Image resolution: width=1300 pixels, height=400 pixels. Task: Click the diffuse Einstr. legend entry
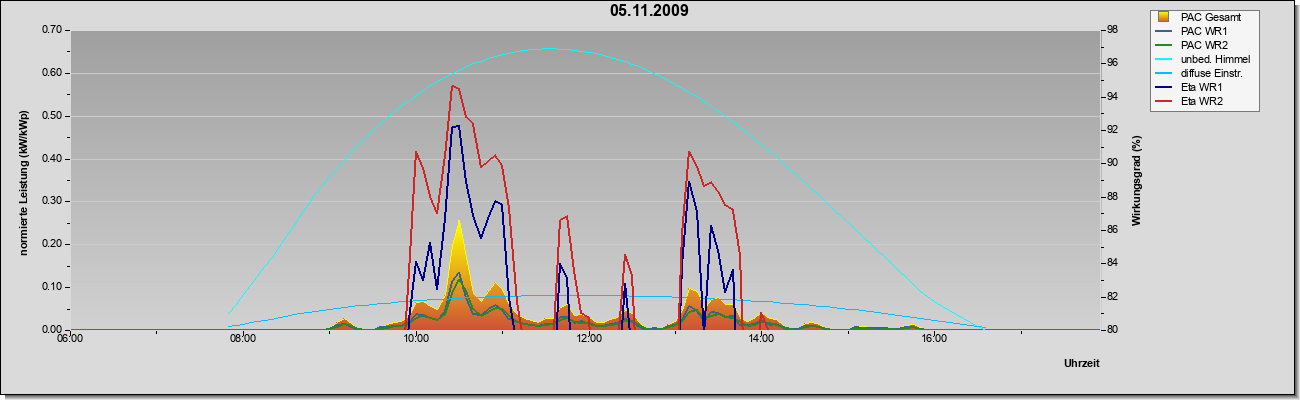1202,73
